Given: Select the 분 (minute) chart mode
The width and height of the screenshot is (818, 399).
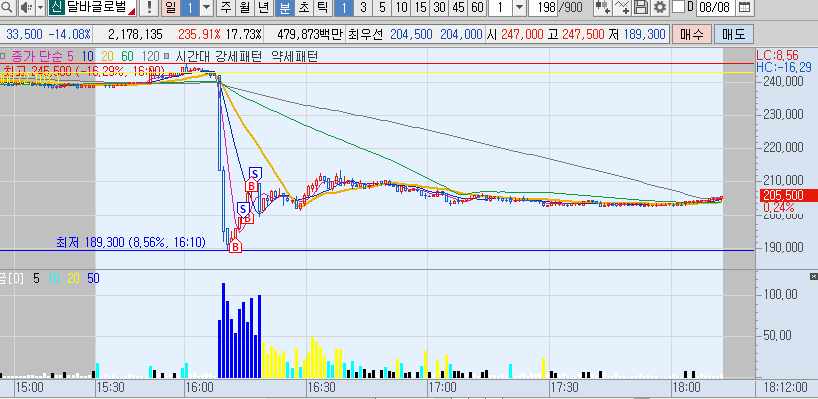Looking at the screenshot, I should coord(284,7).
